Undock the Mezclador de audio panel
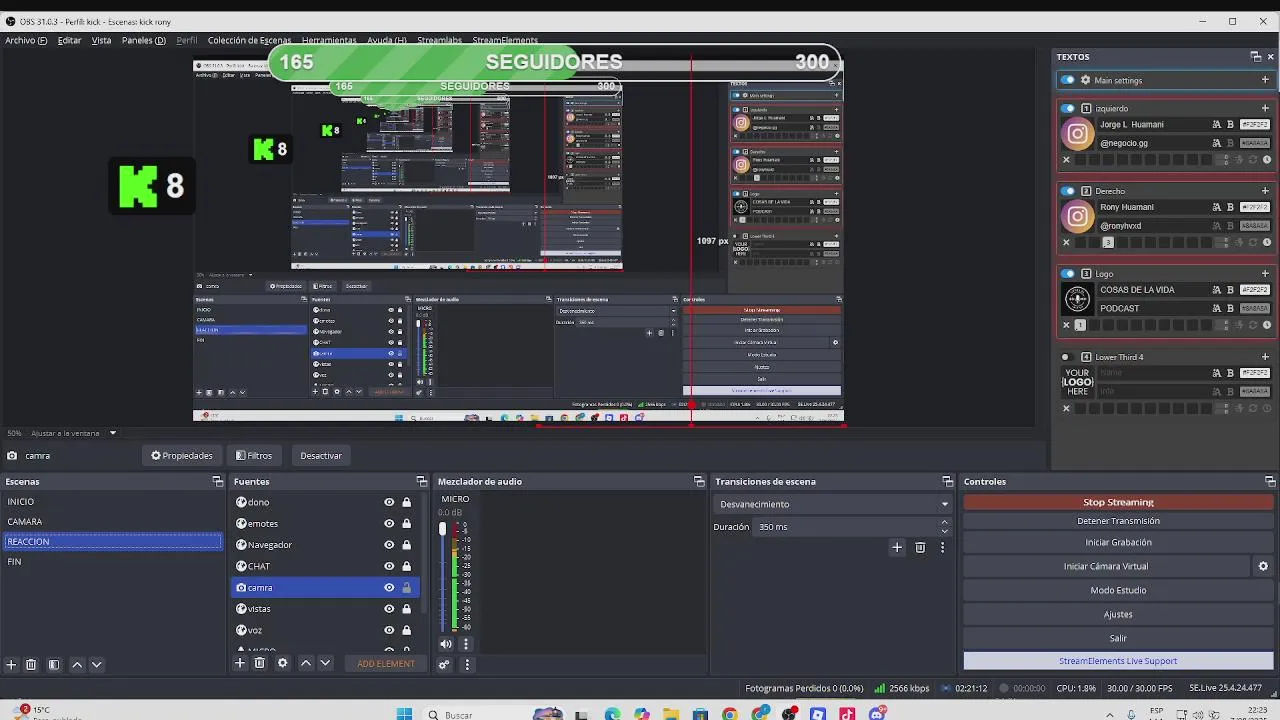 click(x=699, y=481)
